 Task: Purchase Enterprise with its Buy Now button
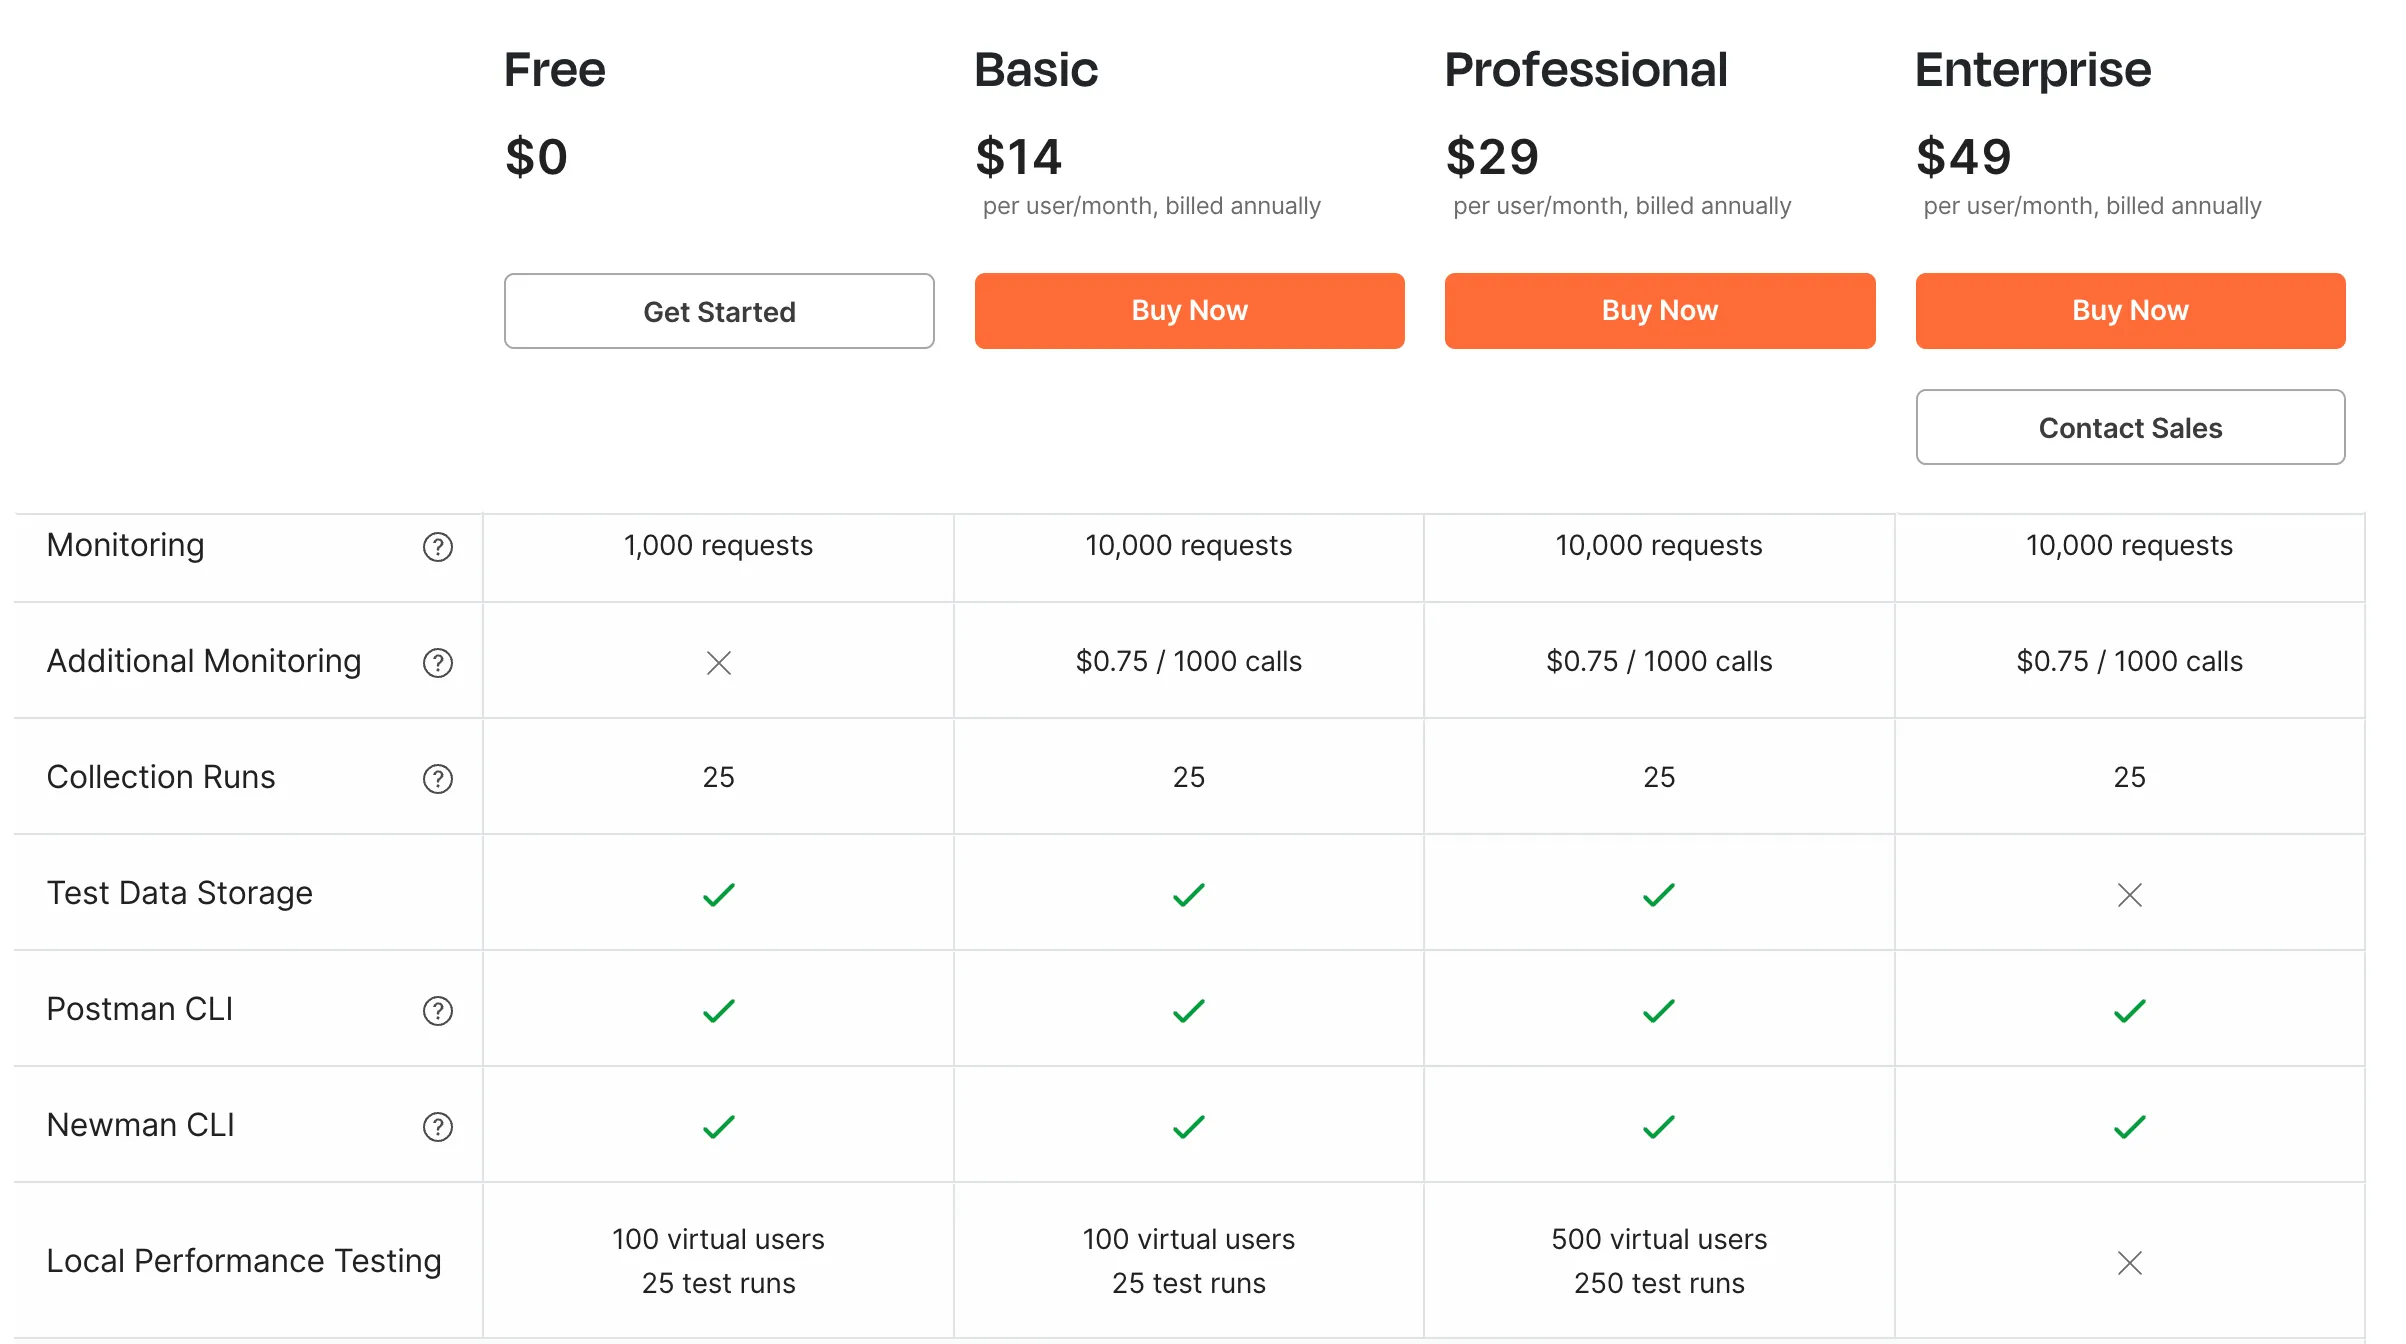click(x=2130, y=311)
